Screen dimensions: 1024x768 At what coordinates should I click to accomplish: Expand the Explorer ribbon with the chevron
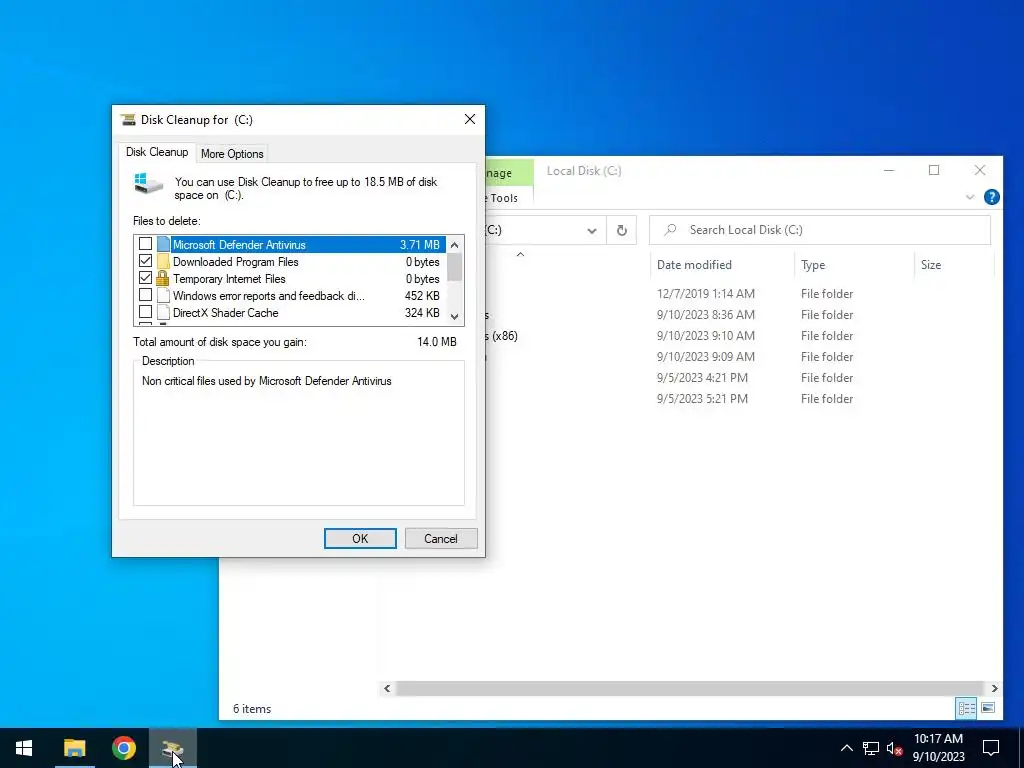pos(970,197)
